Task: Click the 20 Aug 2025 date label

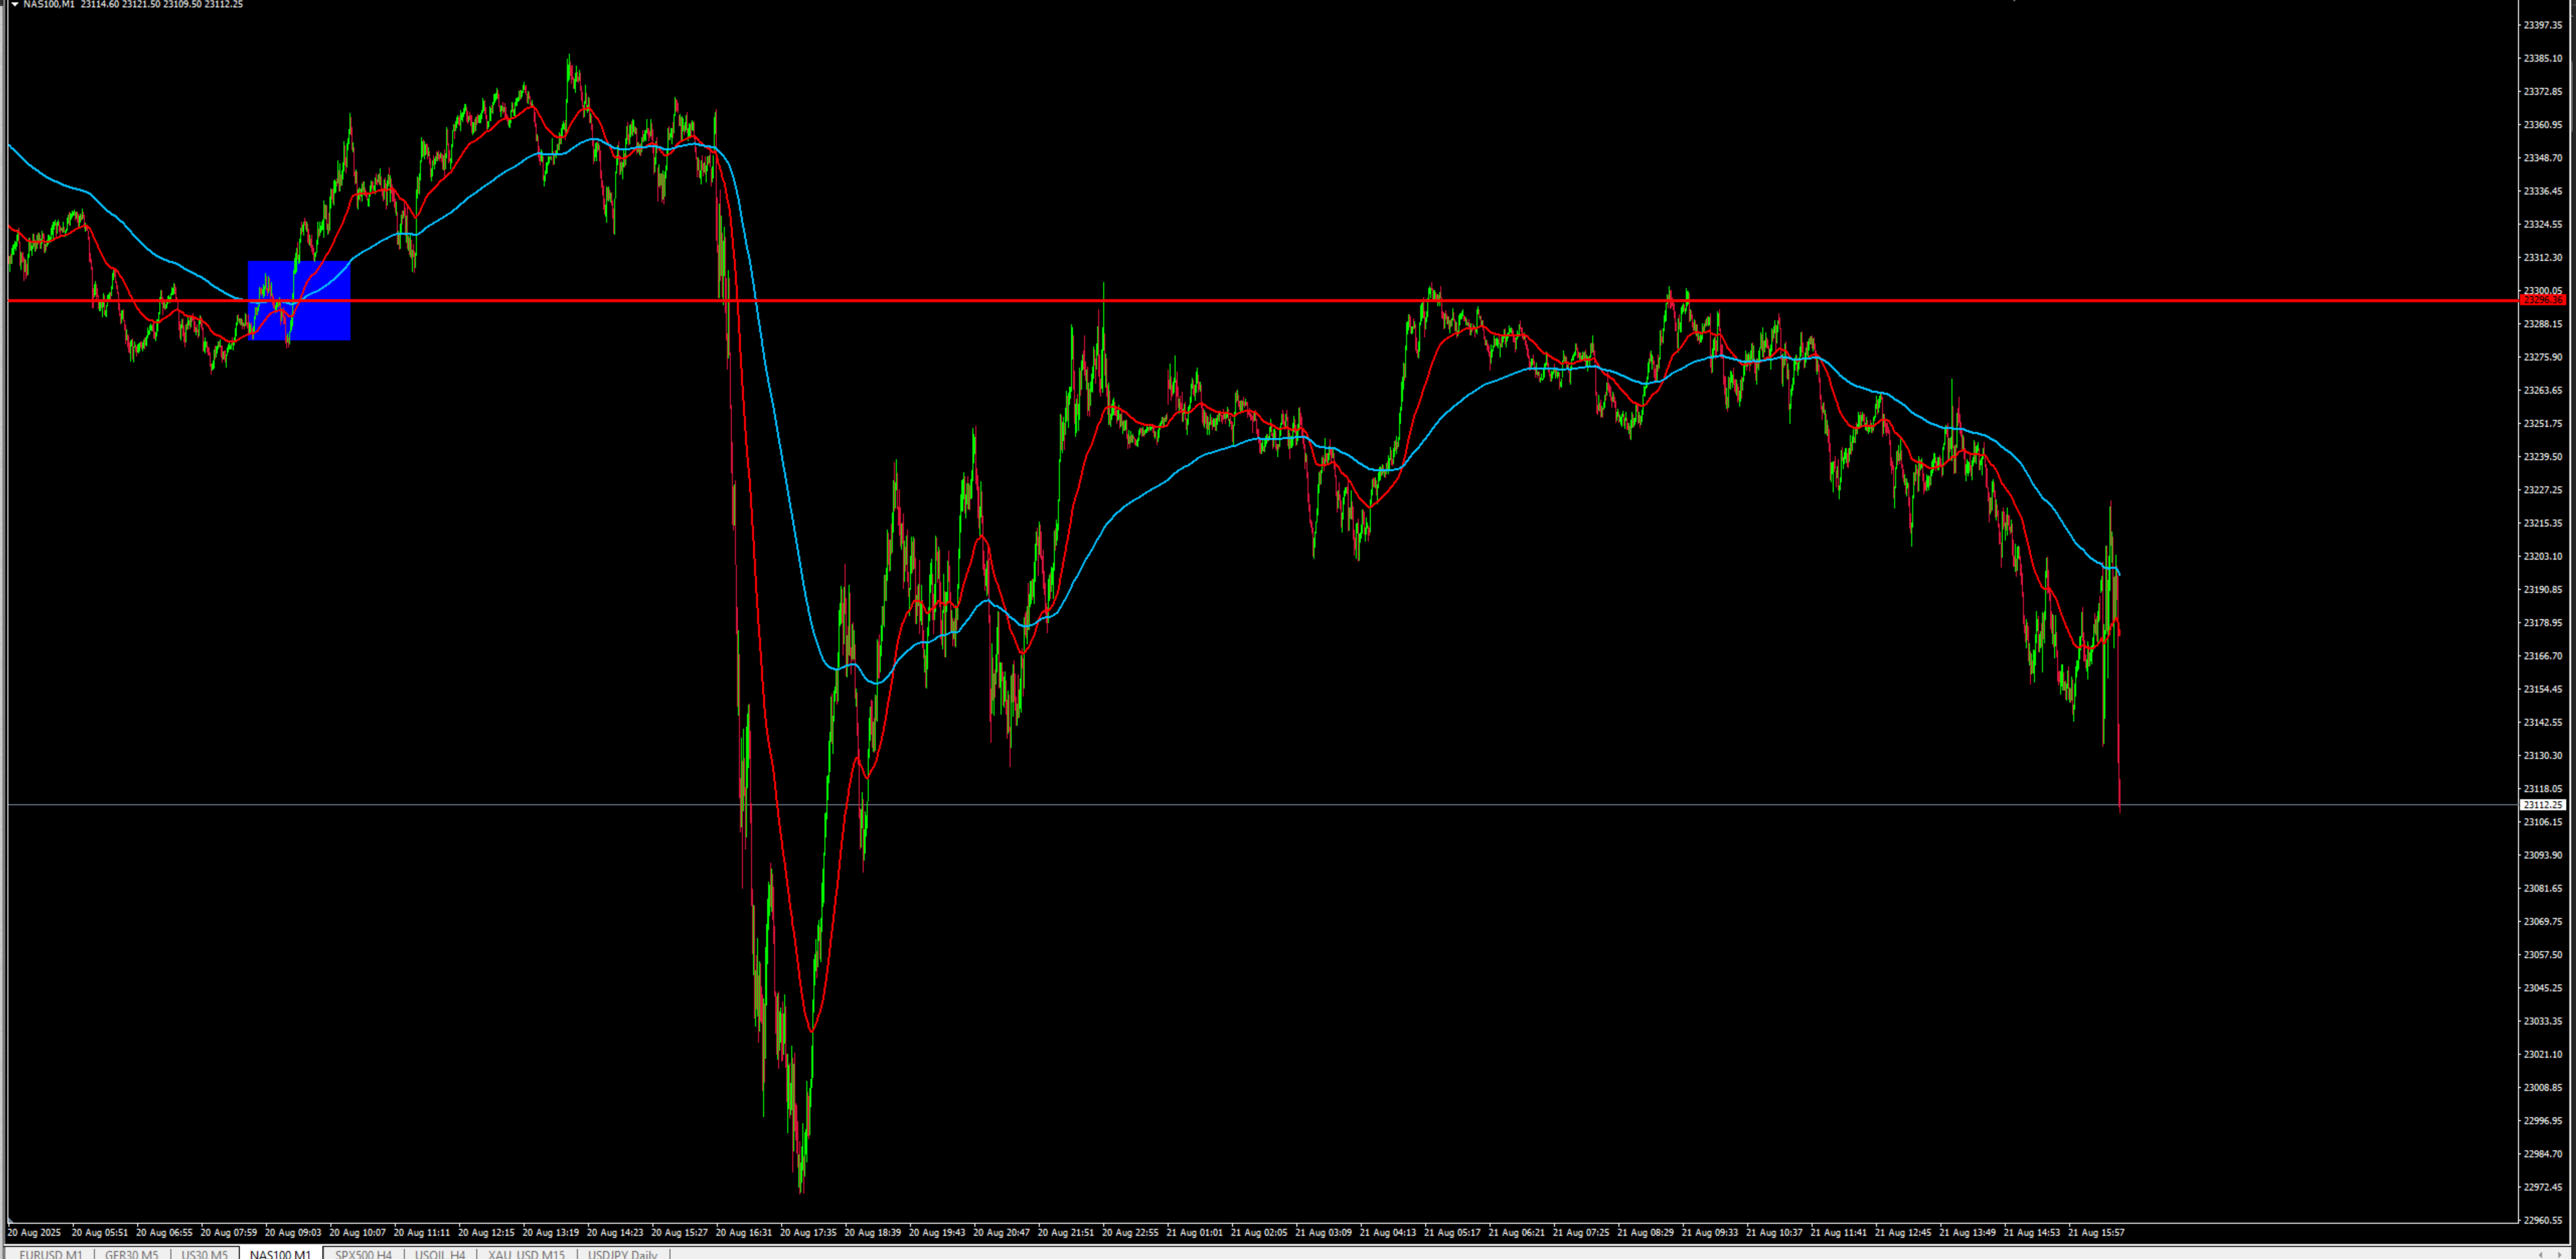Action: [34, 1233]
